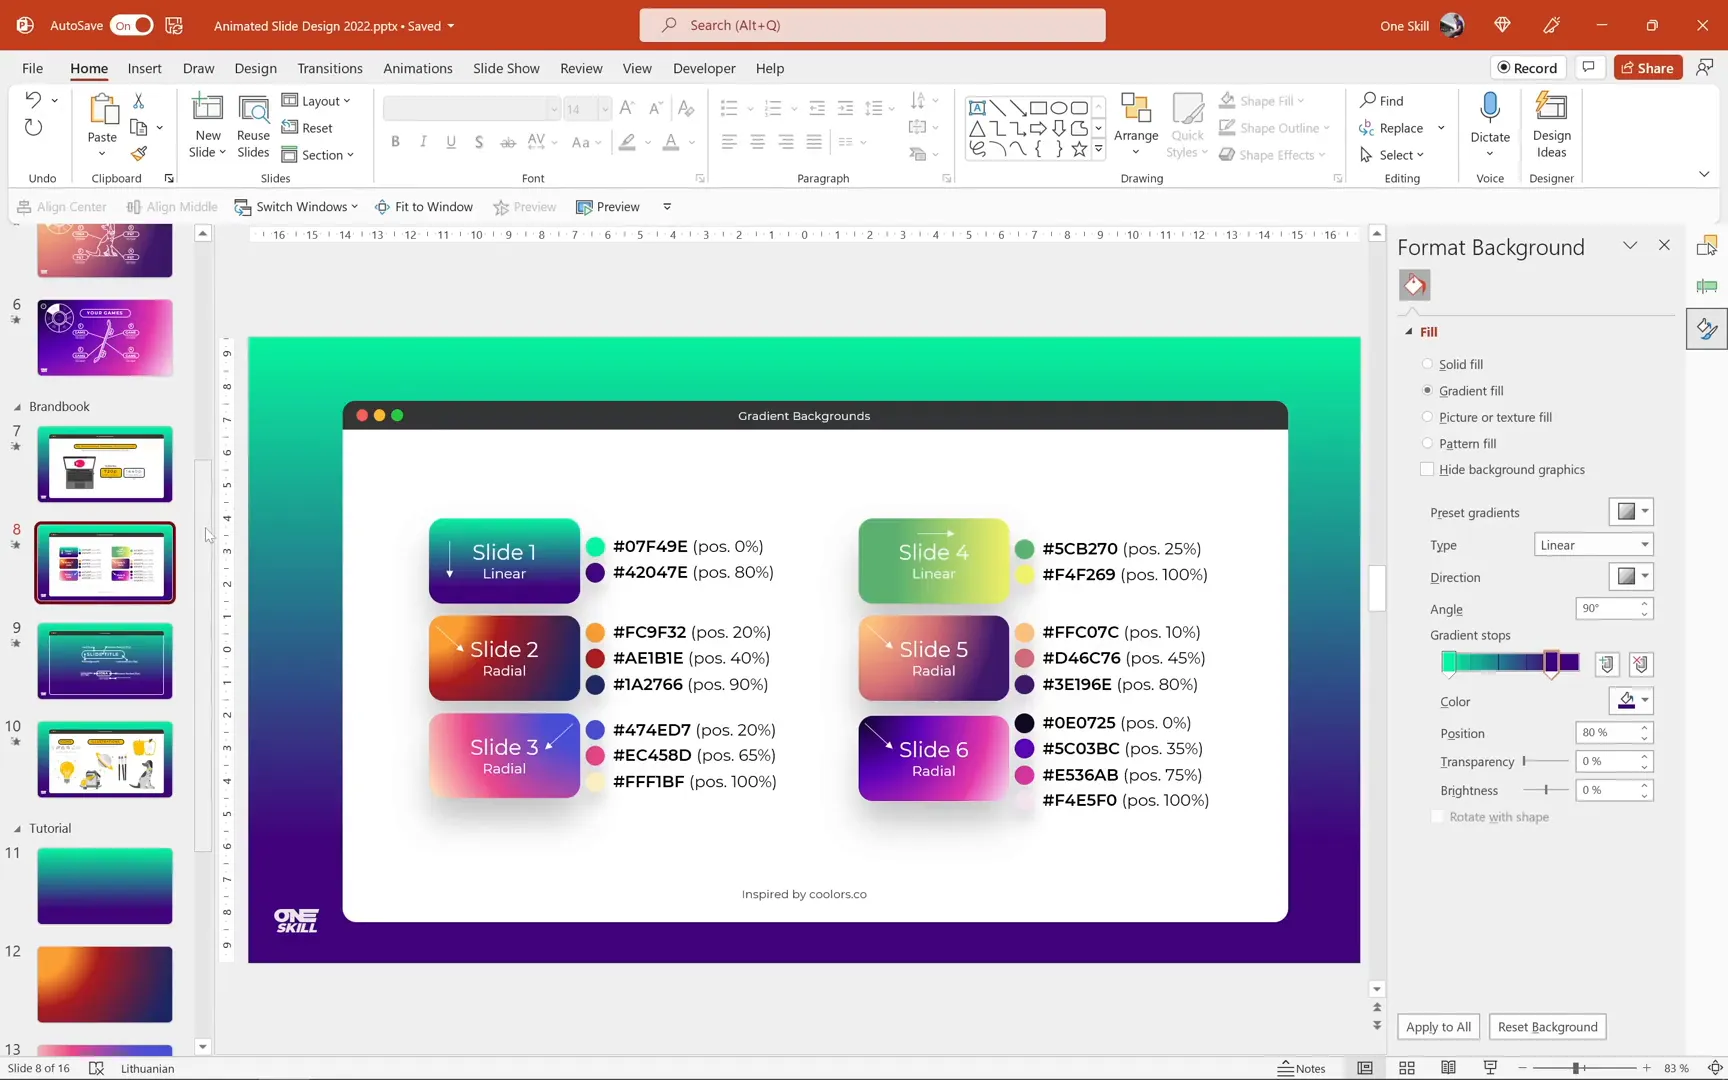Open Slide Show tab

click(x=506, y=68)
